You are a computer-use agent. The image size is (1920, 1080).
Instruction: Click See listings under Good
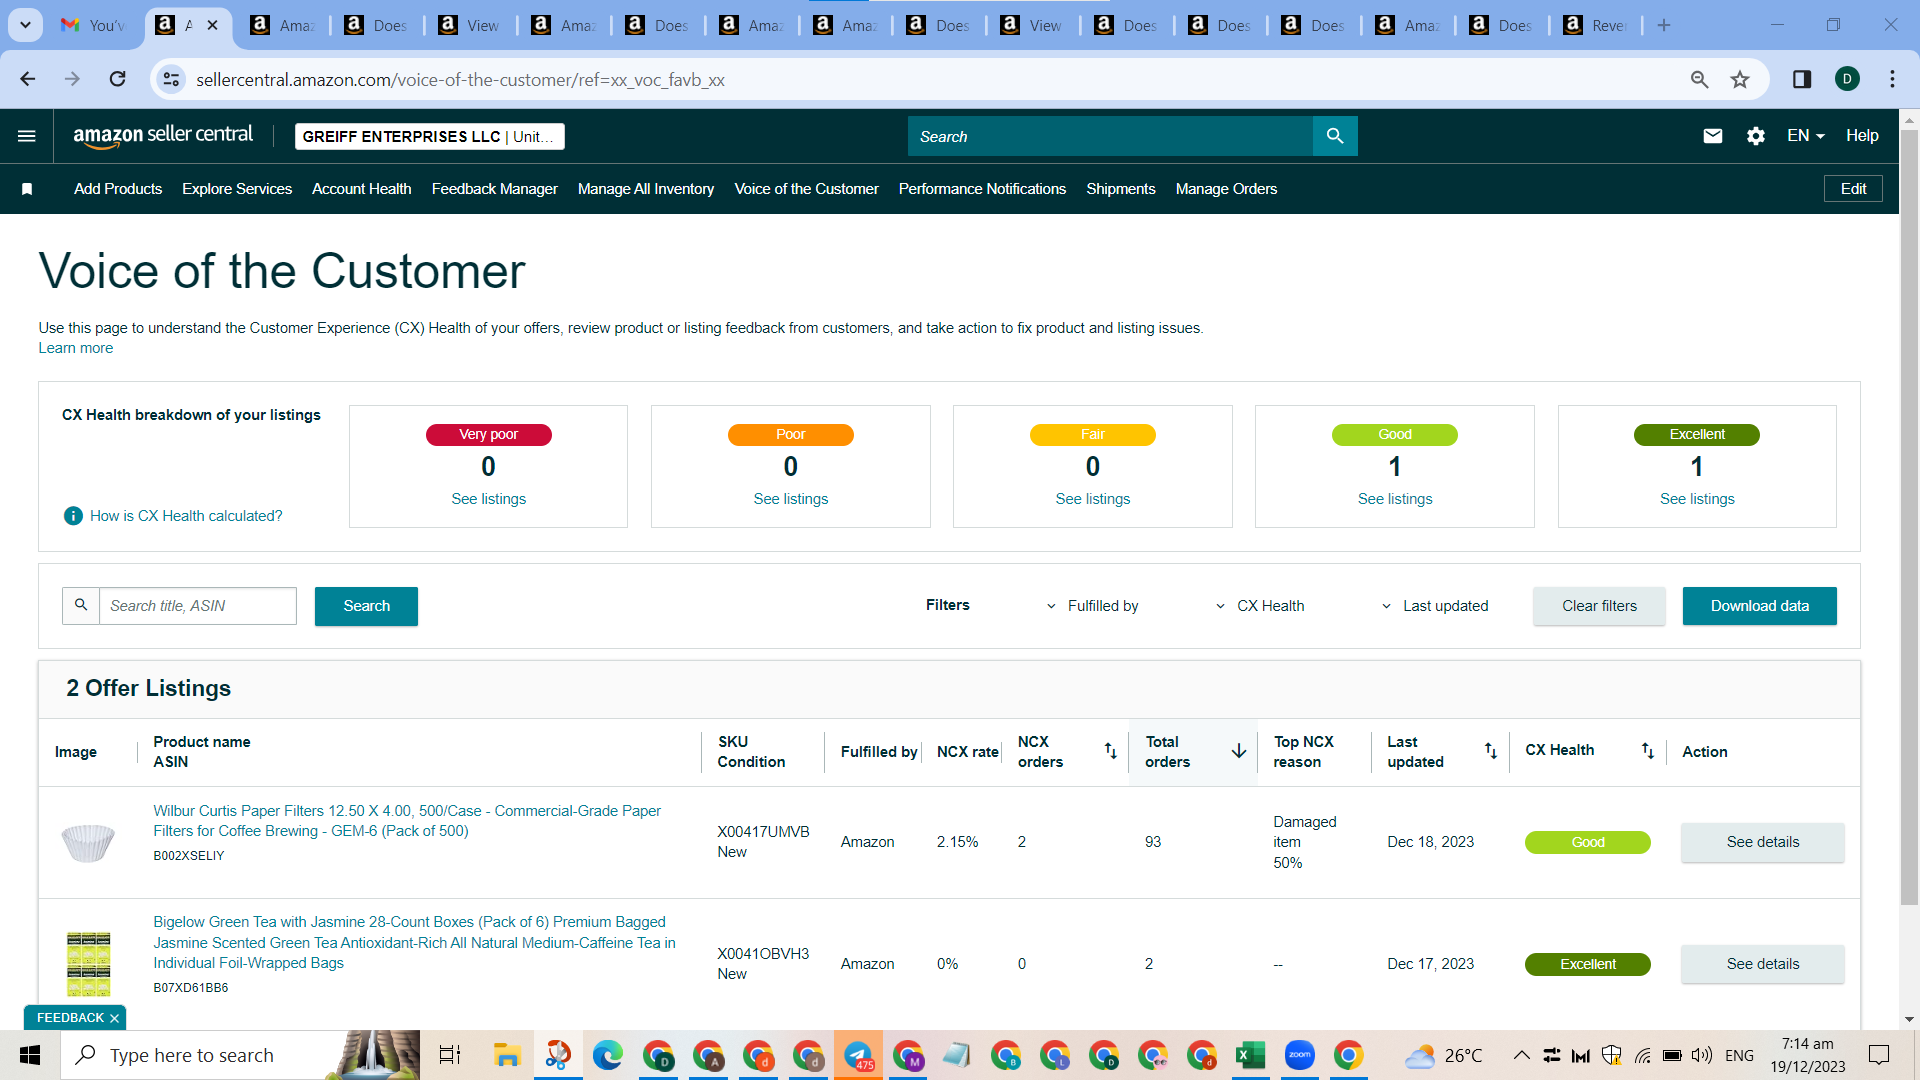coord(1395,499)
